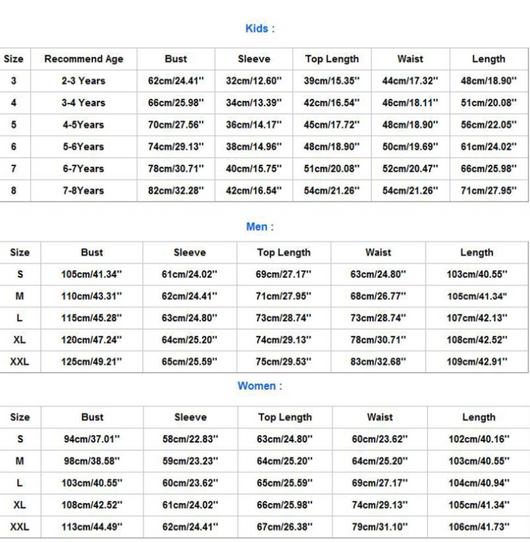
Task: Click the 2-3 Years age cell
Action: click(83, 81)
